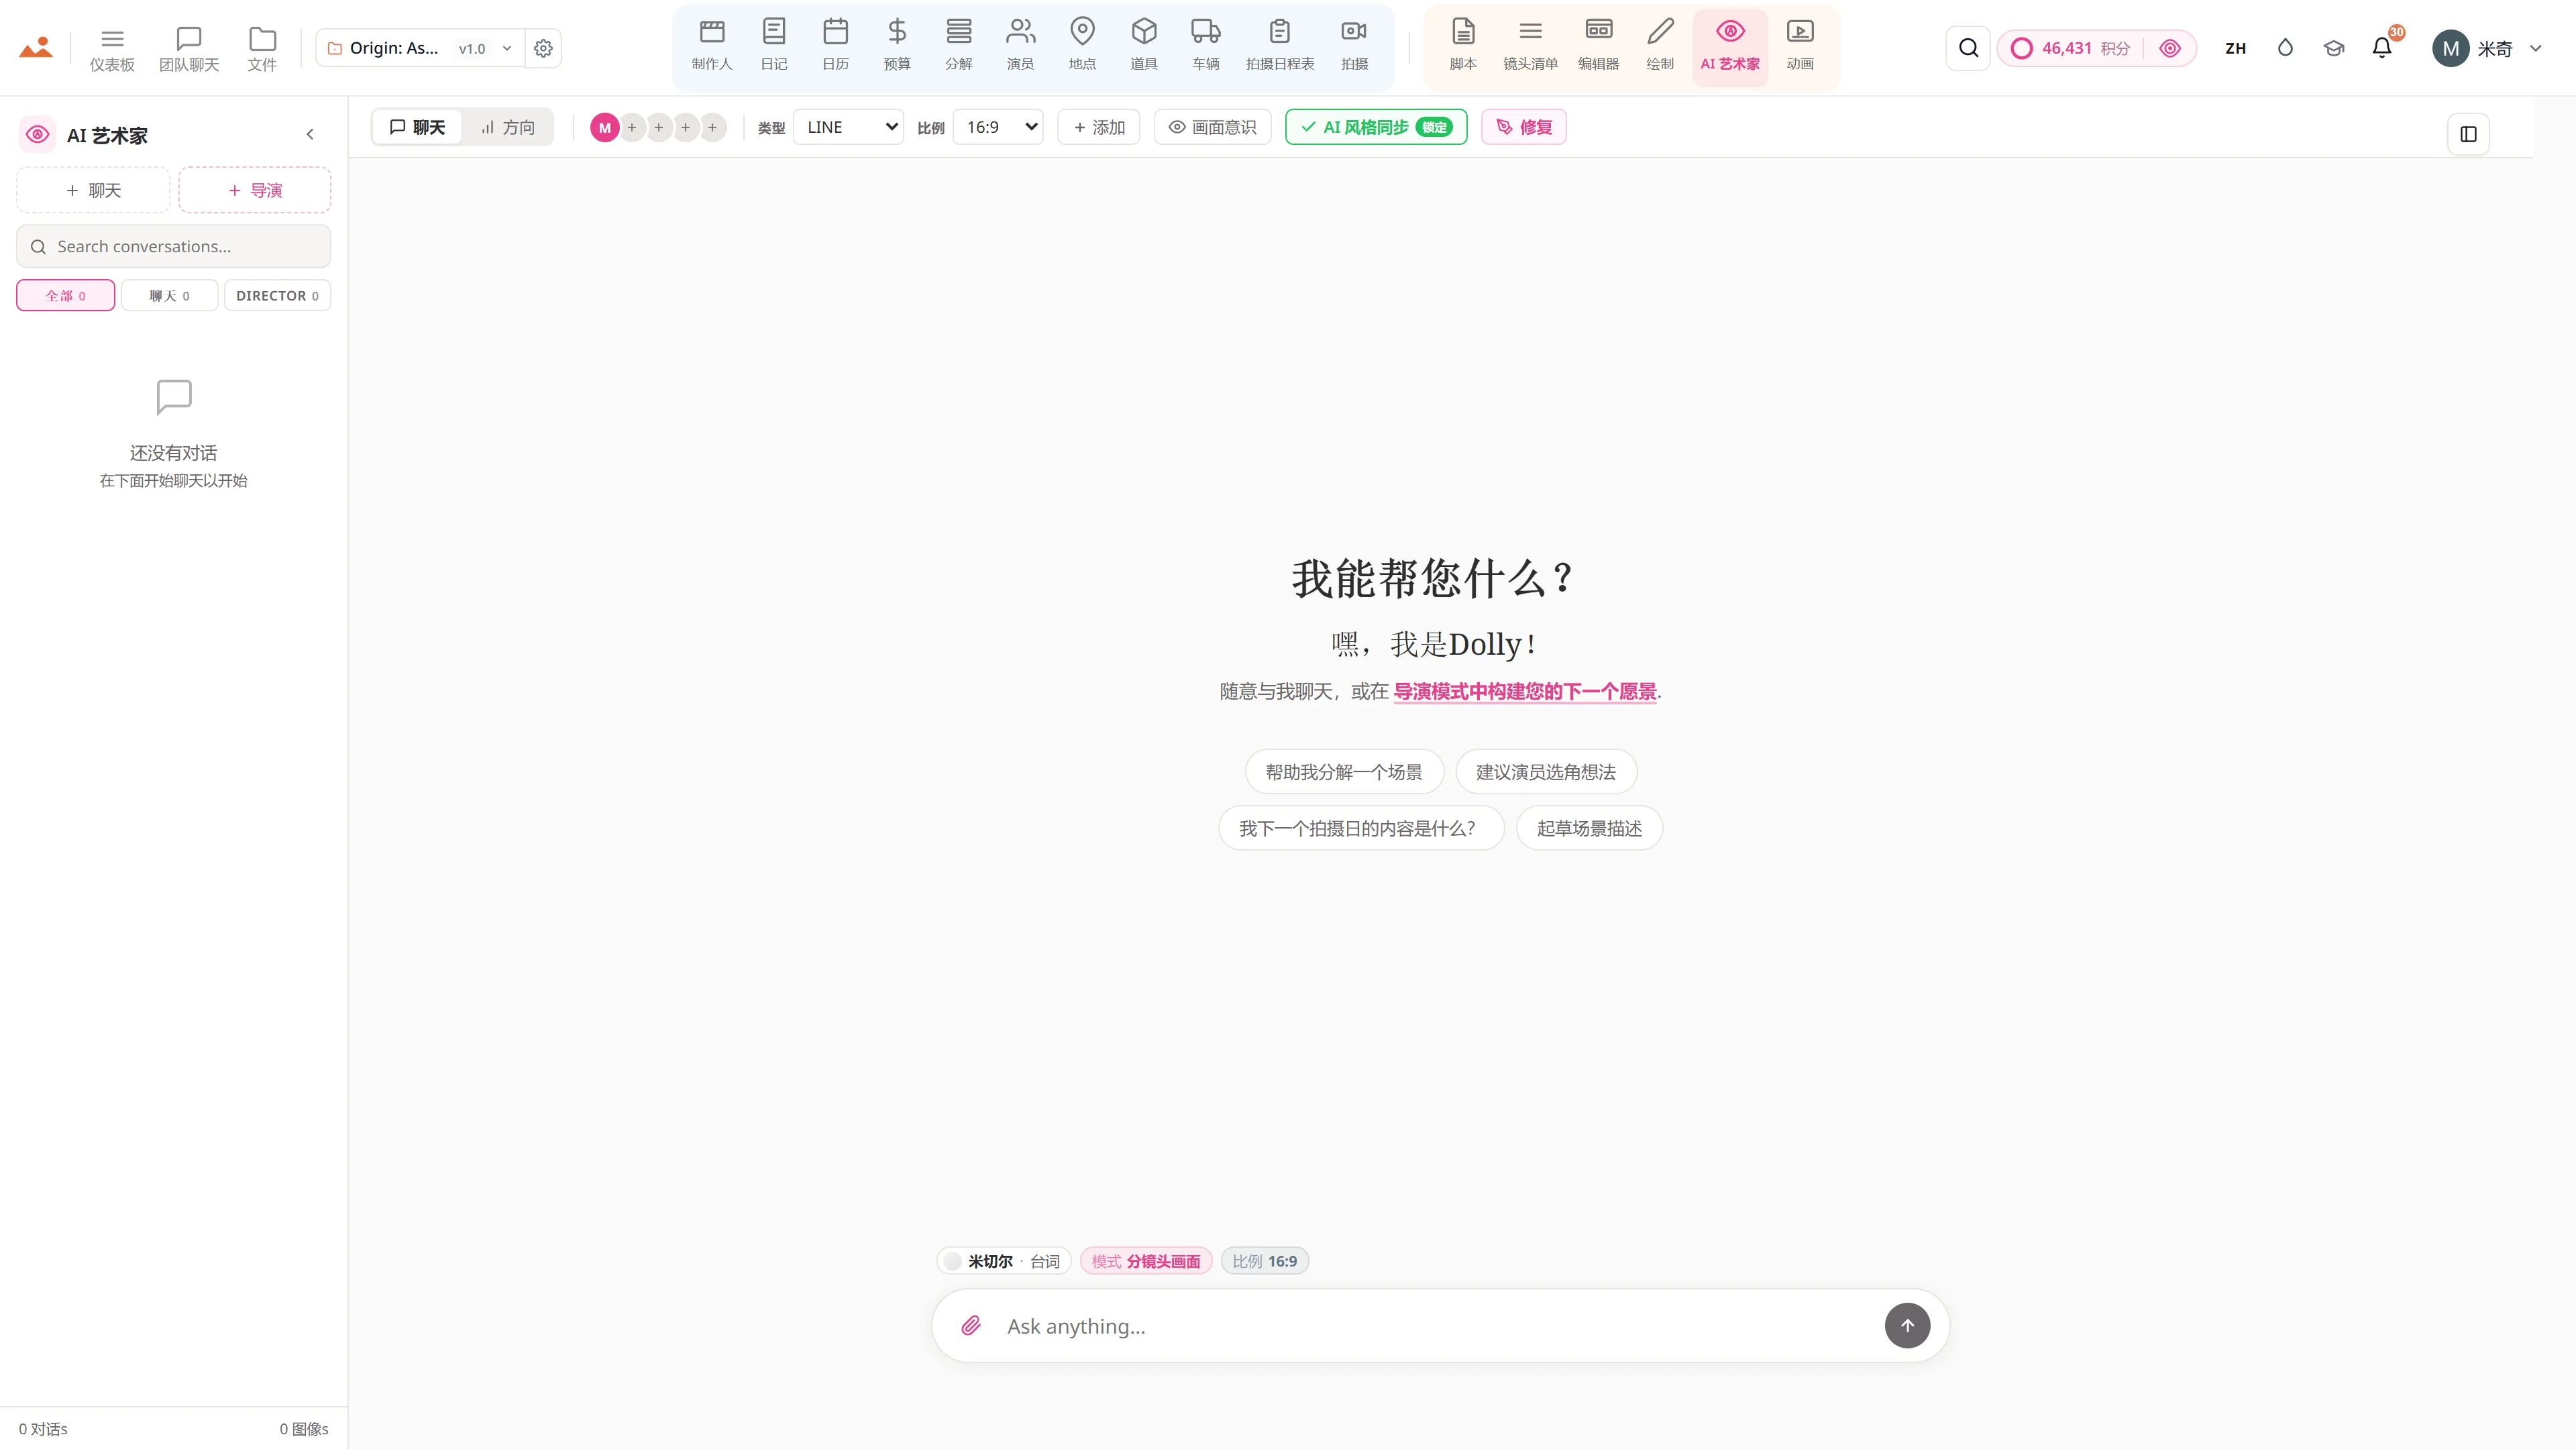Click the pink M character avatar
Screen dimensions: 2576x1449
point(604,127)
